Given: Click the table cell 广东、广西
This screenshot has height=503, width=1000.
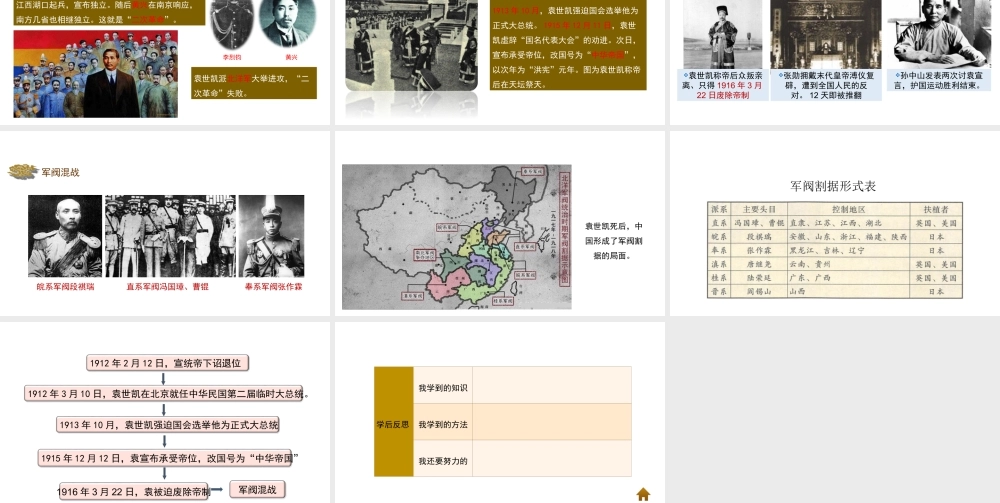Looking at the screenshot, I should pyautogui.click(x=848, y=278).
